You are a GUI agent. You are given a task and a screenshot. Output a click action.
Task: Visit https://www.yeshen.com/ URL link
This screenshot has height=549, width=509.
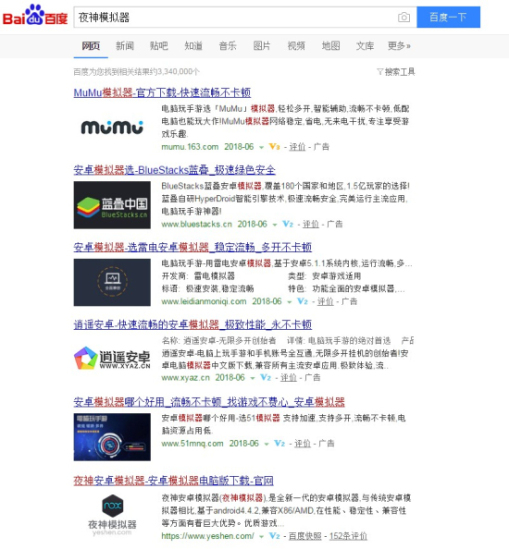point(208,536)
